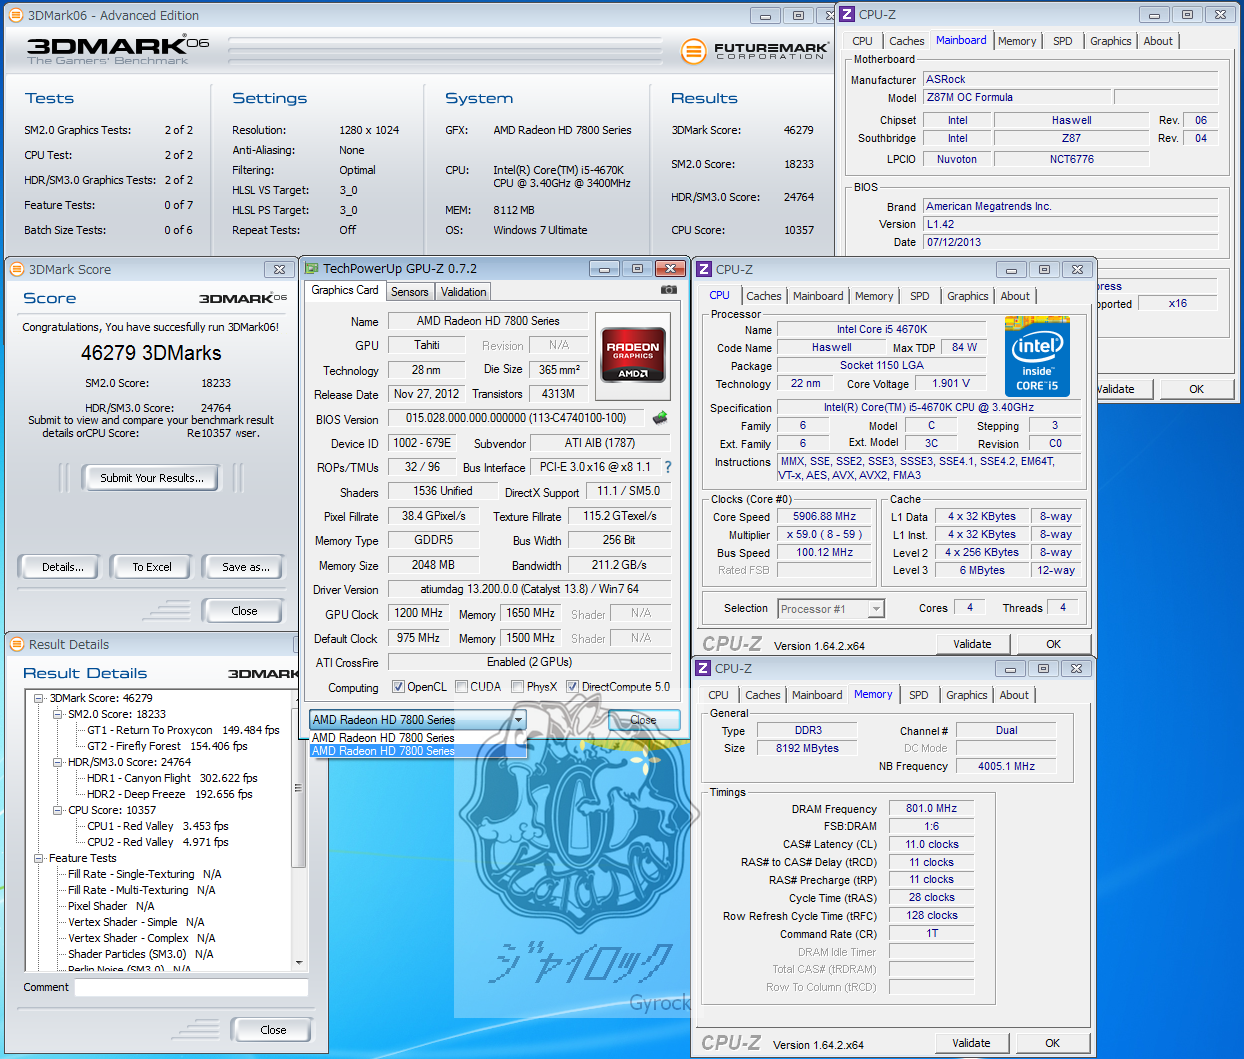Select CPU2 - Red Valley row
Image resolution: width=1244 pixels, height=1059 pixels.
click(x=157, y=842)
